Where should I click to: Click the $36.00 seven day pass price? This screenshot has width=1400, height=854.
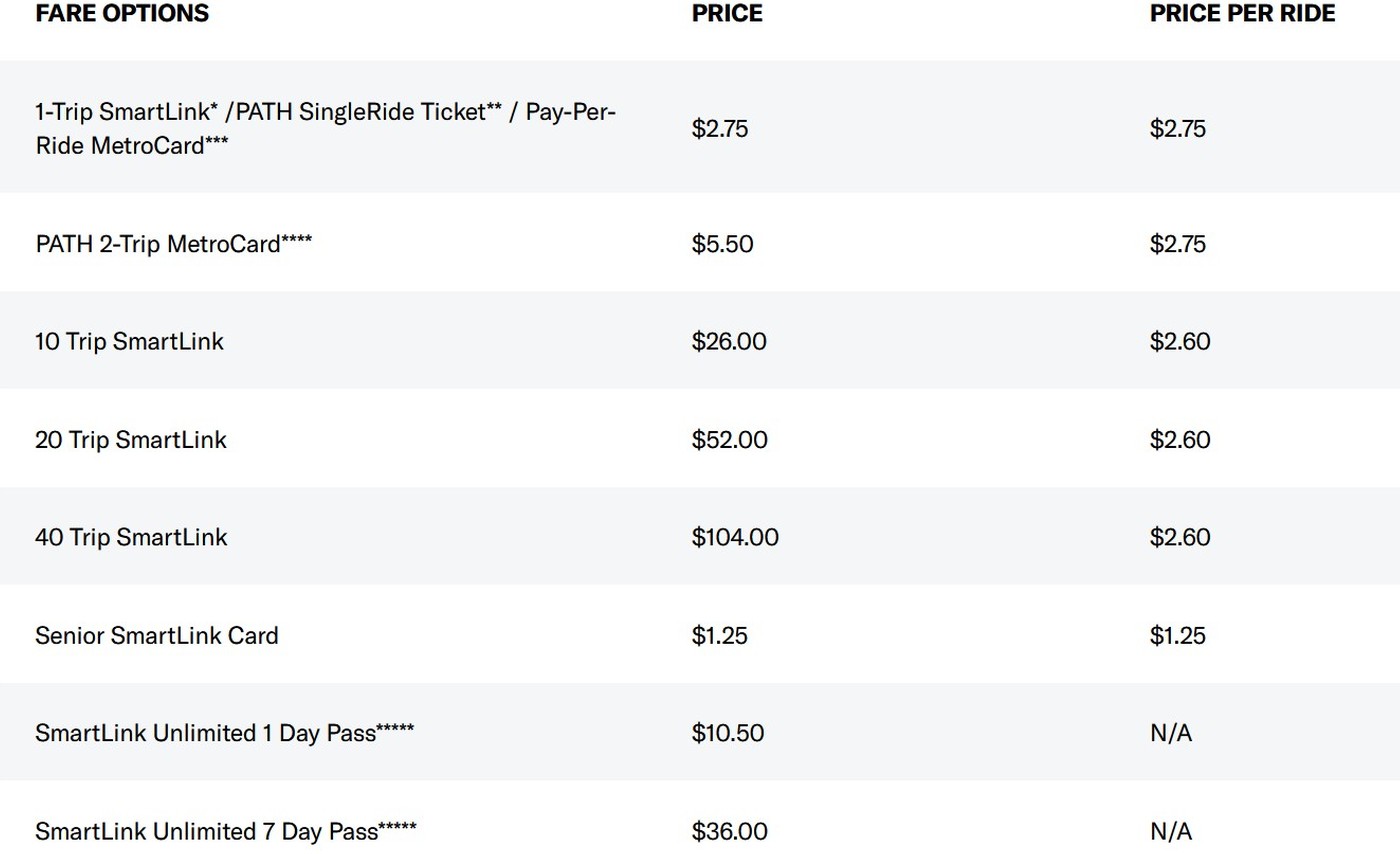click(730, 831)
